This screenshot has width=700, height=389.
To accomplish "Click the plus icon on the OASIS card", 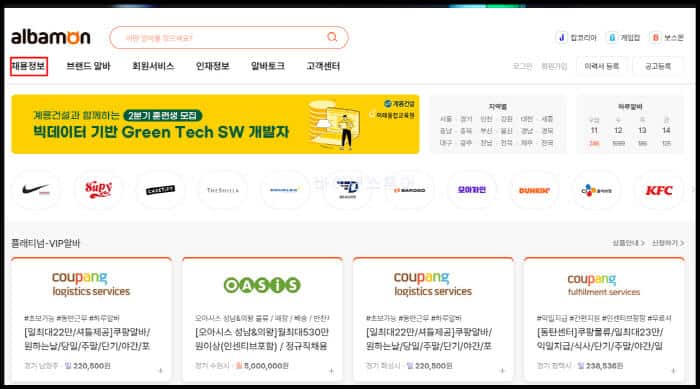I will click(x=331, y=371).
